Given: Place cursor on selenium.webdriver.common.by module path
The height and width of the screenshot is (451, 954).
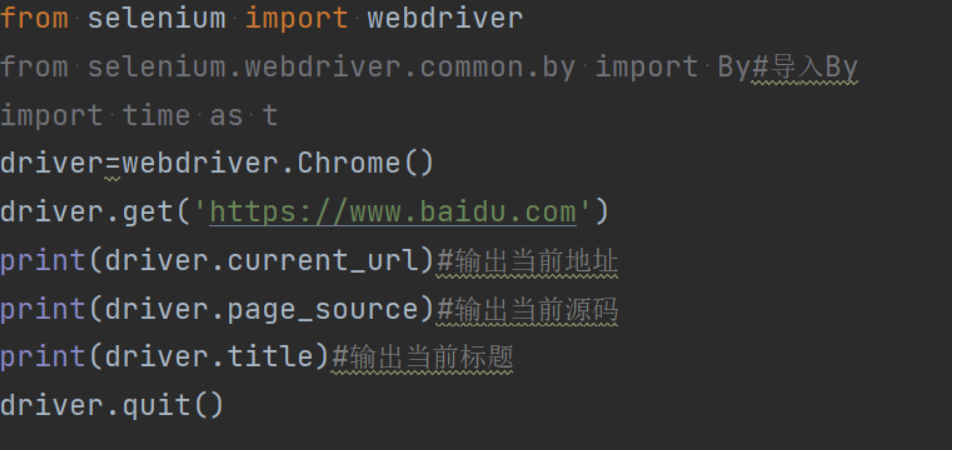Looking at the screenshot, I should pos(331,67).
